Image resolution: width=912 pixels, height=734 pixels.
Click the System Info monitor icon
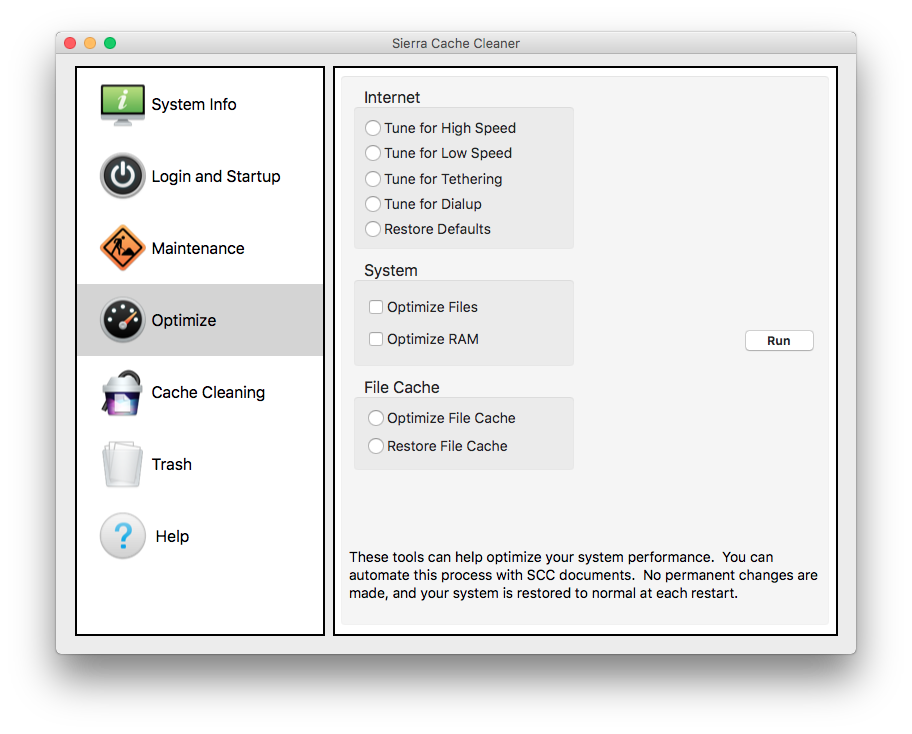122,105
